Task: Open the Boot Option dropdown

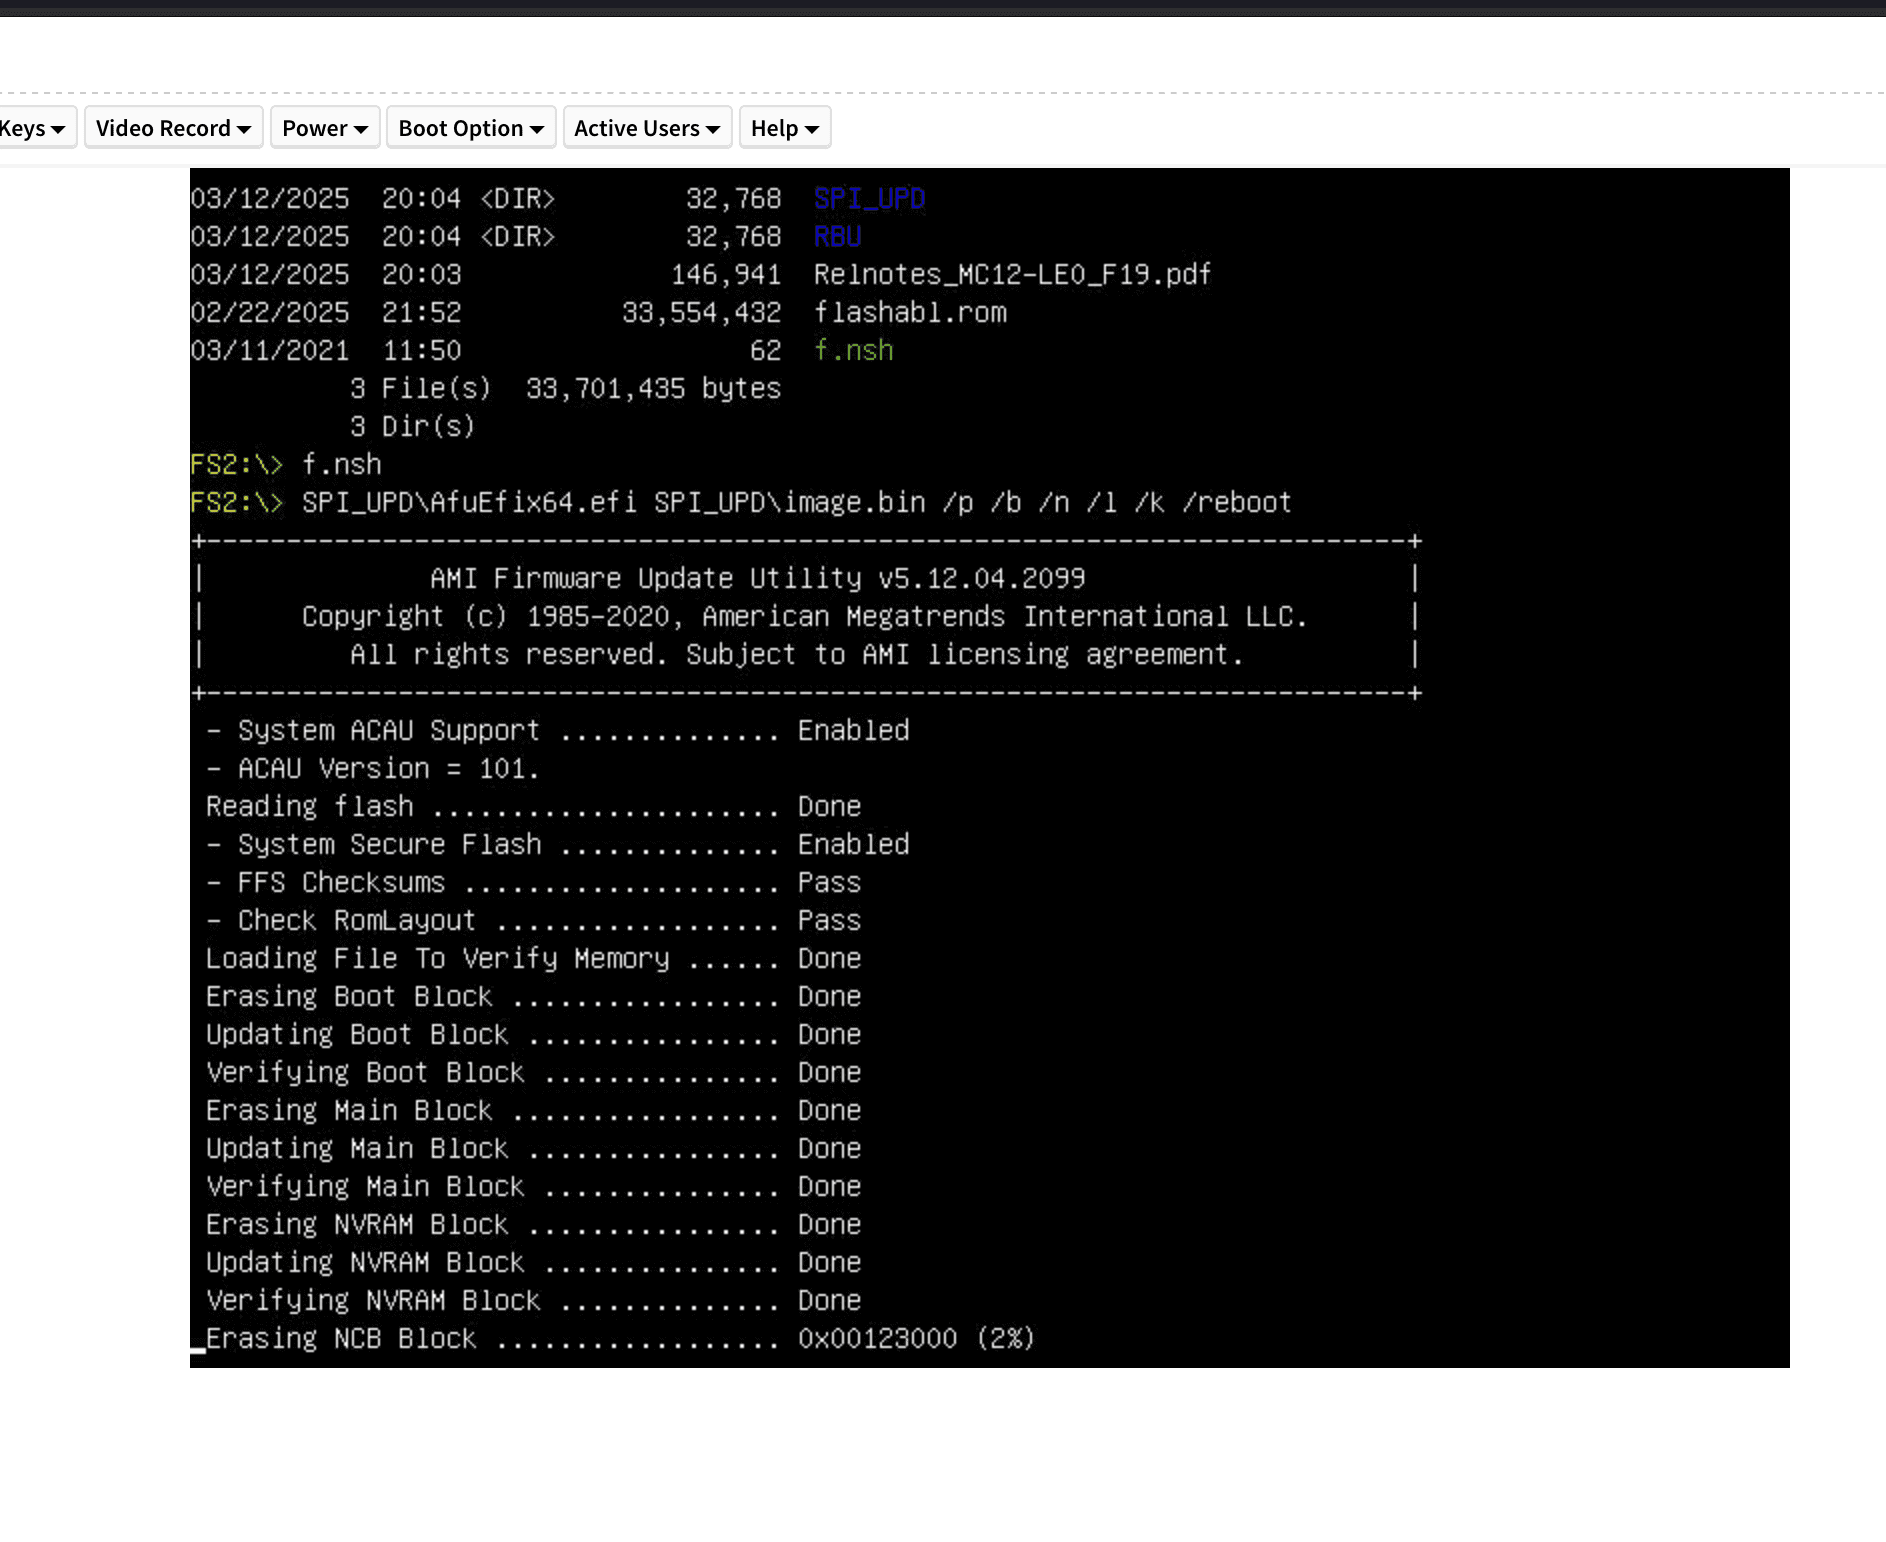Action: pos(471,128)
